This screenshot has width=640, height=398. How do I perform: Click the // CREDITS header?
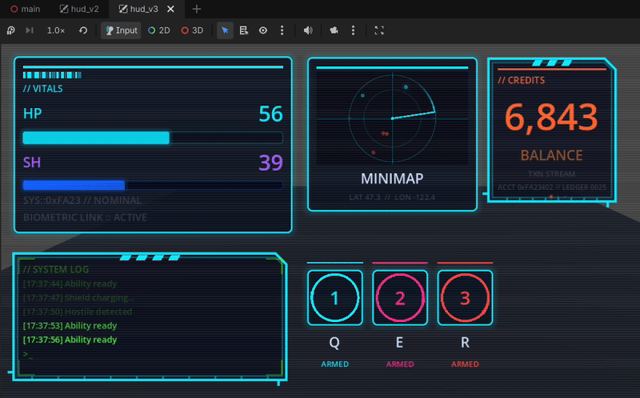(x=521, y=80)
